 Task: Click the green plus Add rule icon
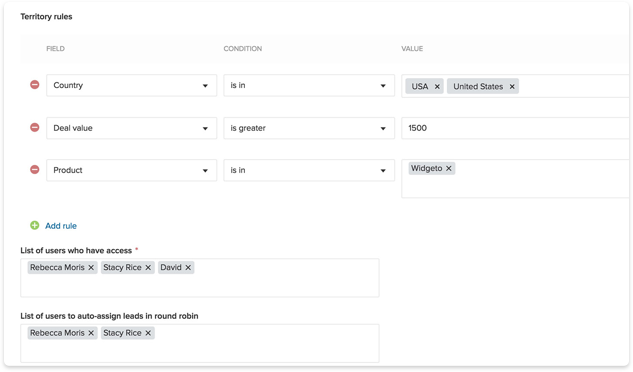click(35, 225)
